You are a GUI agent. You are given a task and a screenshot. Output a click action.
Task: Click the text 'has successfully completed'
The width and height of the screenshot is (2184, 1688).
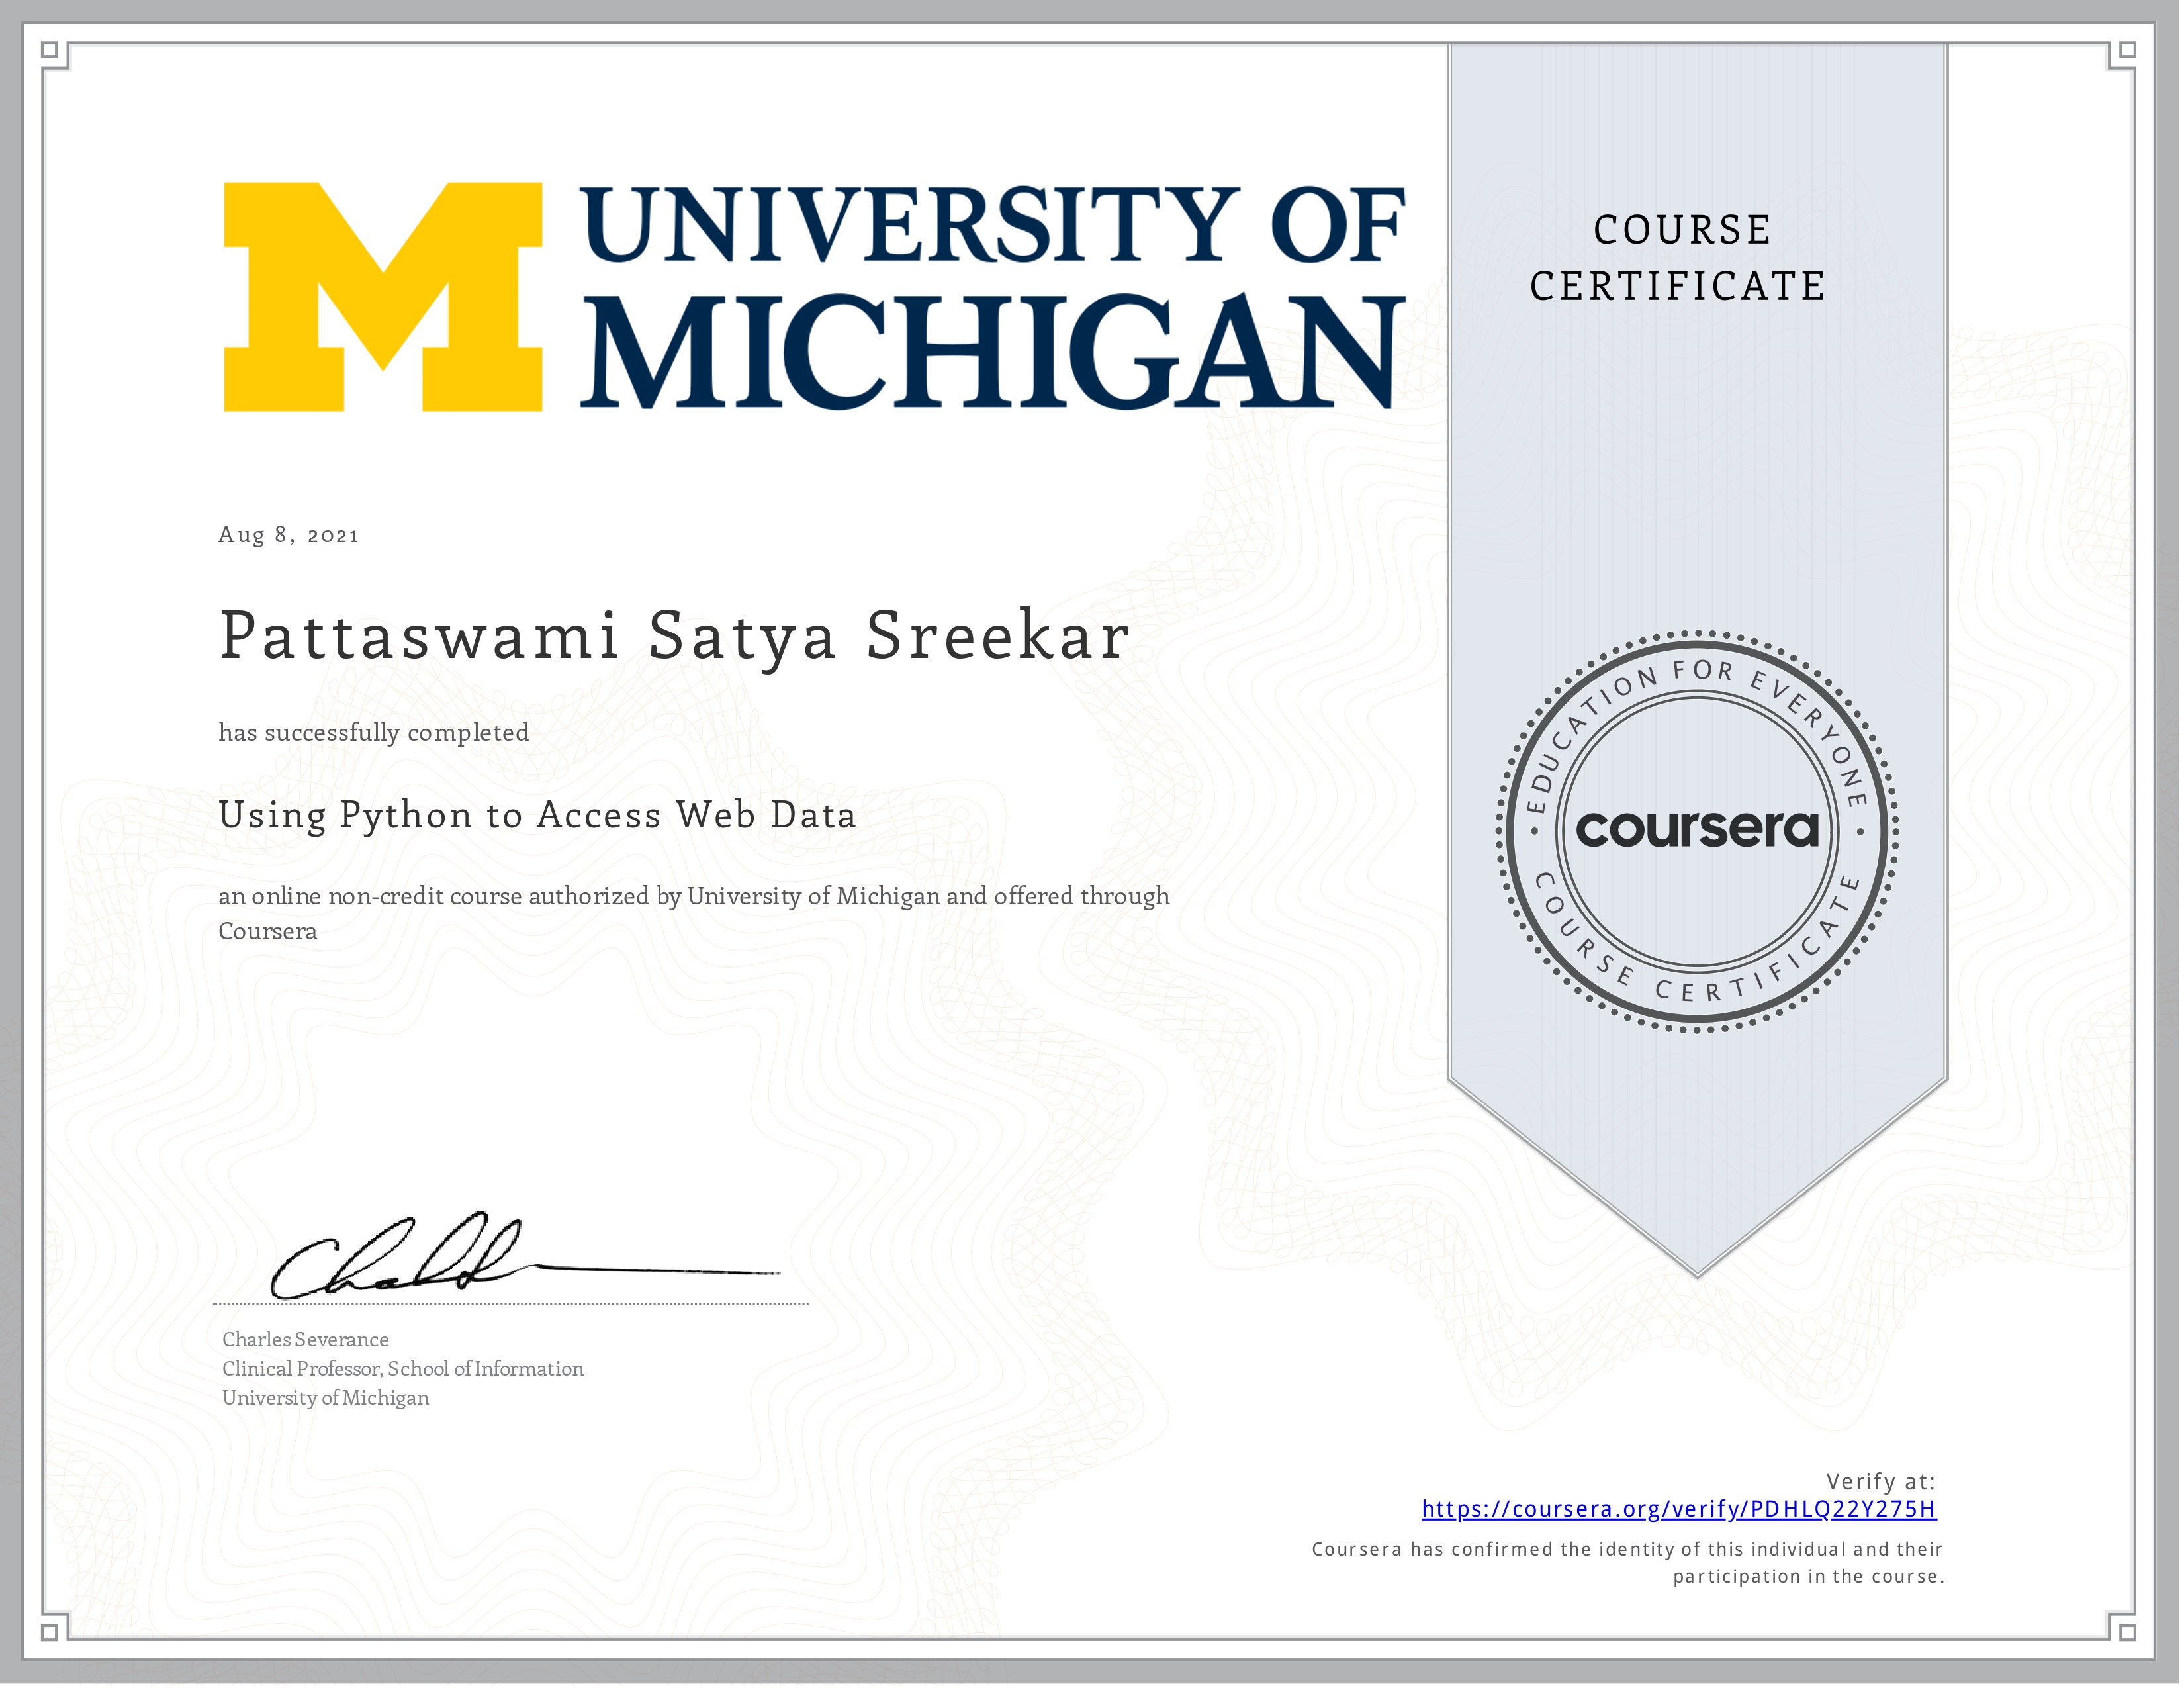pos(373,732)
